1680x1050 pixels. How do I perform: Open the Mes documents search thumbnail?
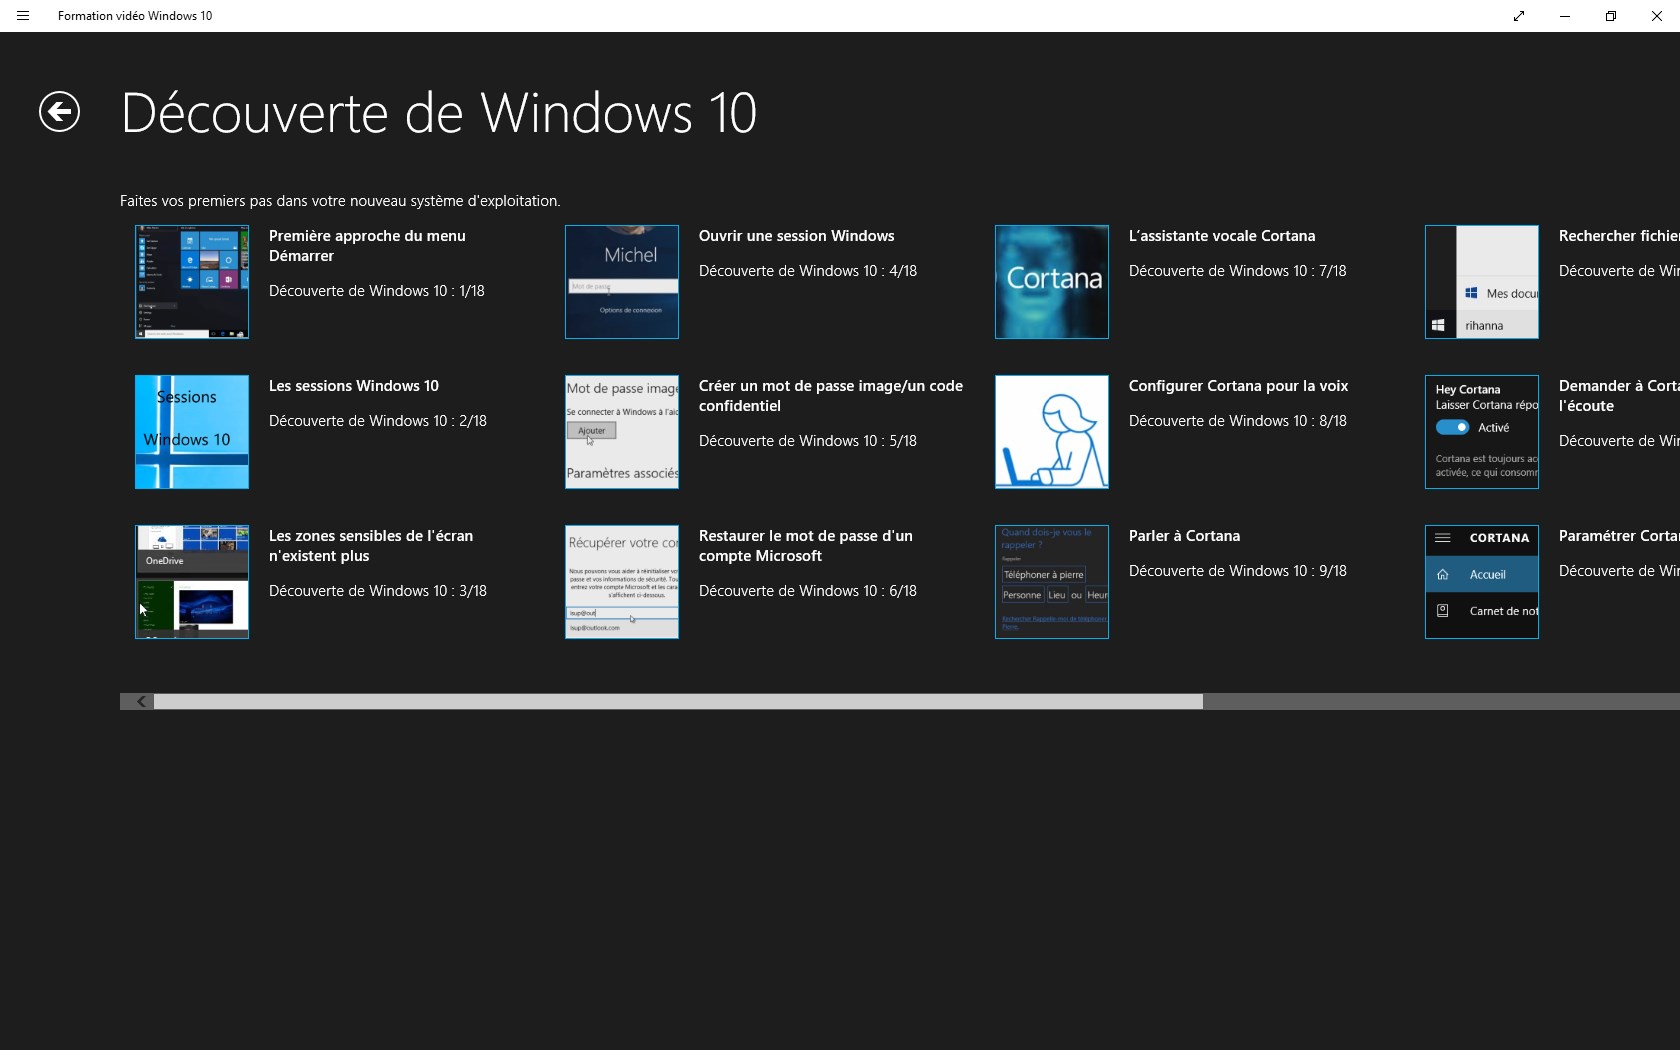point(1482,282)
